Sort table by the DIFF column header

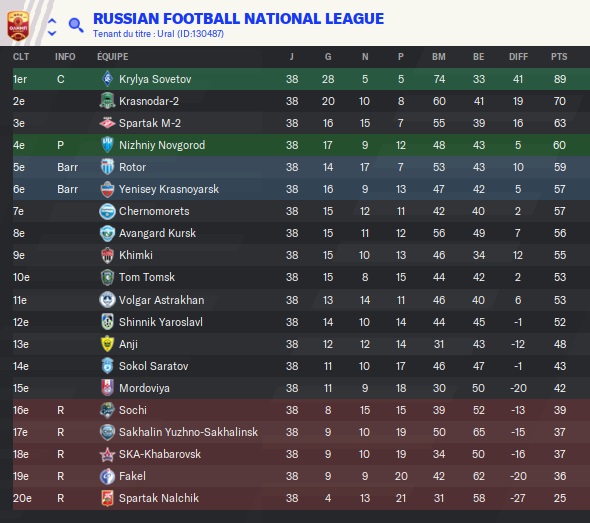click(x=518, y=57)
